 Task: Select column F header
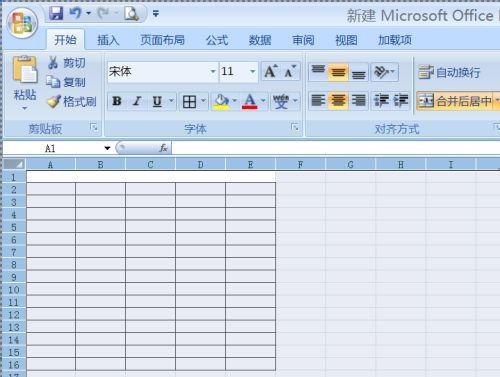coord(300,165)
